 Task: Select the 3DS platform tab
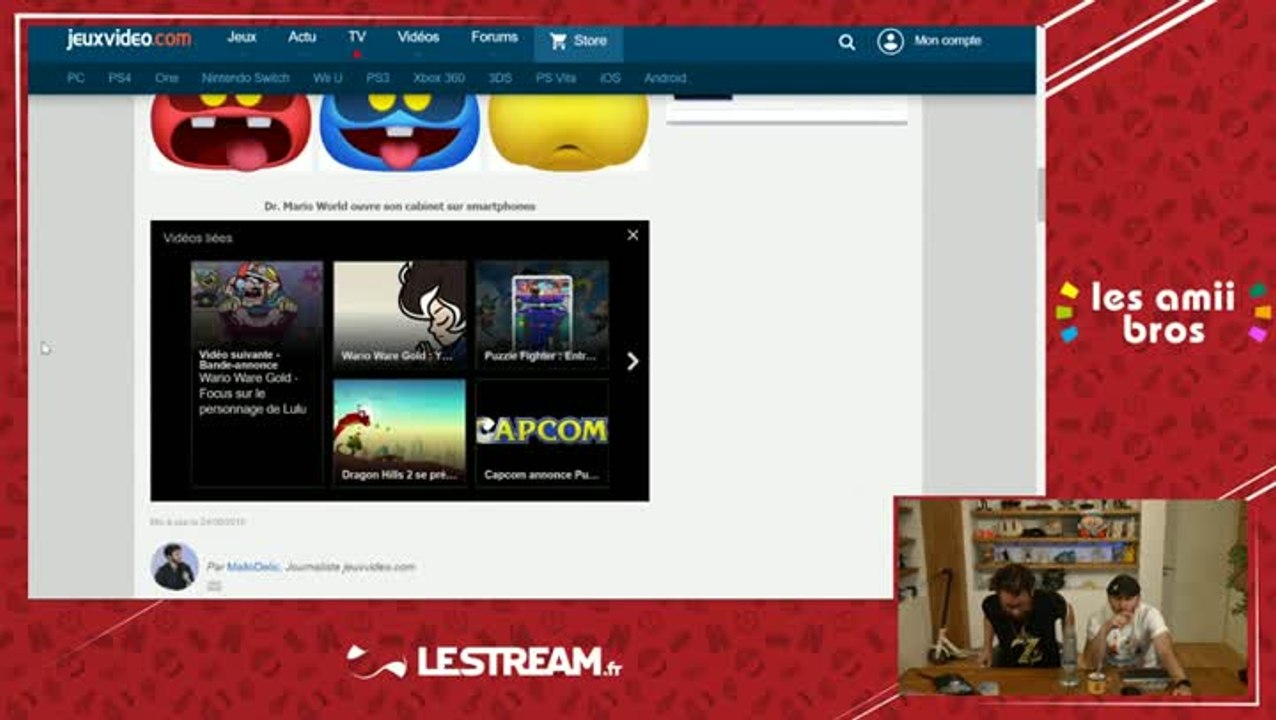tap(500, 78)
